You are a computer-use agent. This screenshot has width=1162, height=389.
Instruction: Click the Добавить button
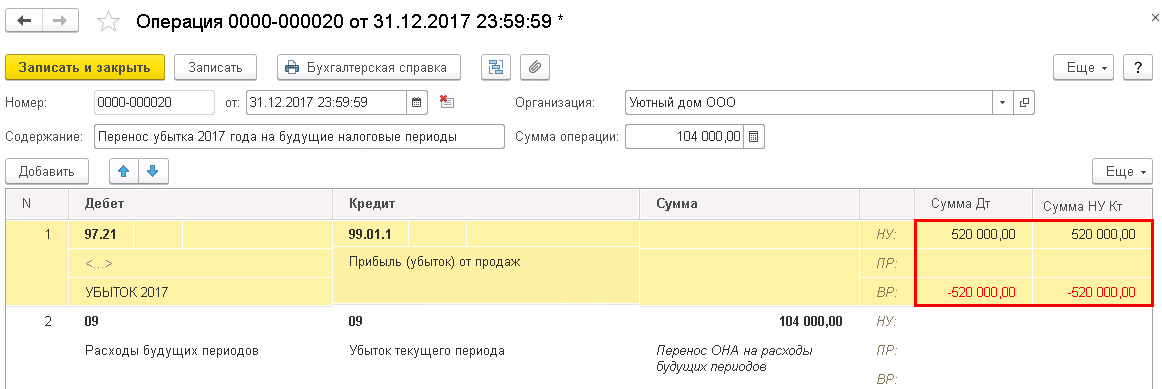coord(47,171)
